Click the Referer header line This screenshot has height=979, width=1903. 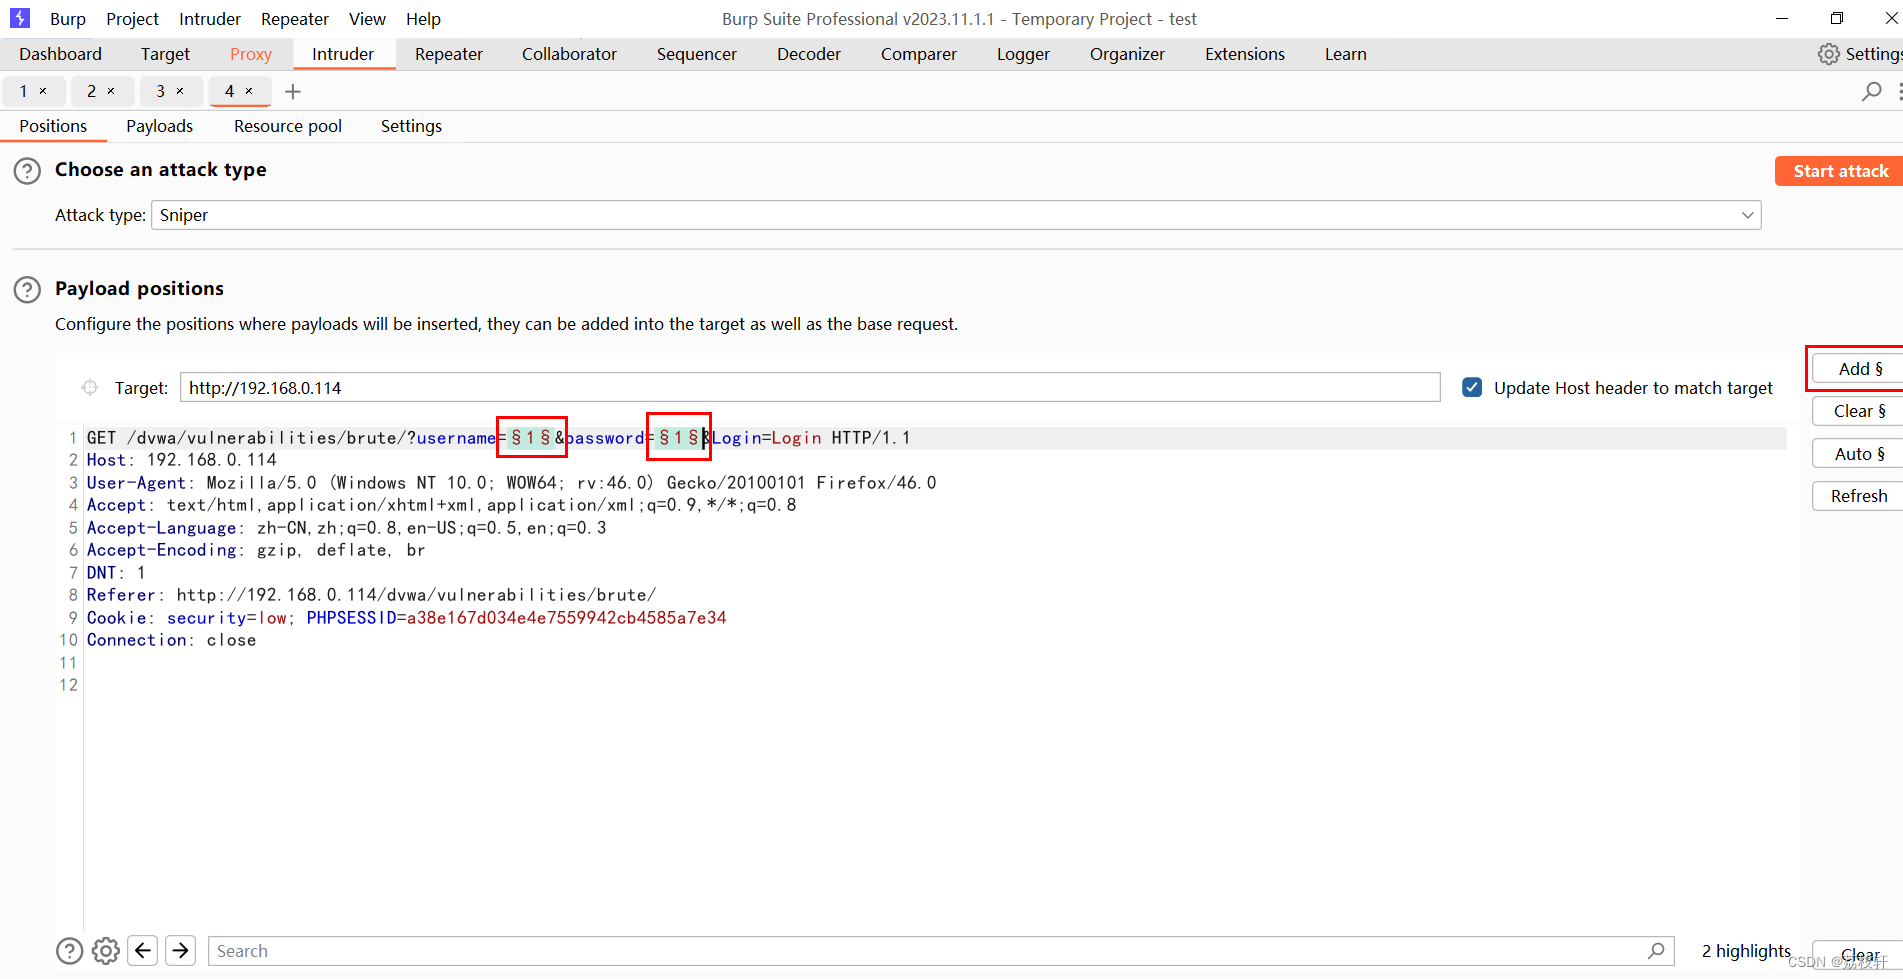click(371, 595)
